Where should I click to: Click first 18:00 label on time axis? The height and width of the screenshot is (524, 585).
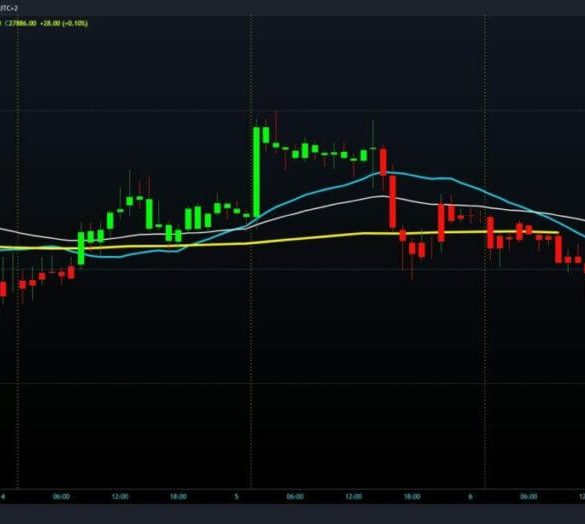point(178,496)
